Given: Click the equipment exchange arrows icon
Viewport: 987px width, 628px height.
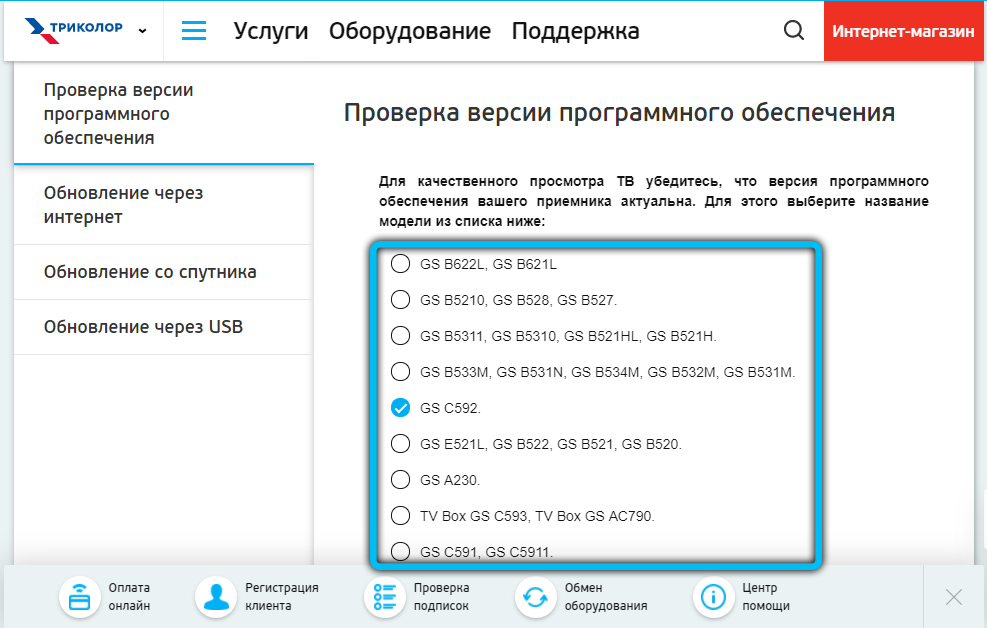Looking at the screenshot, I should pyautogui.click(x=536, y=598).
